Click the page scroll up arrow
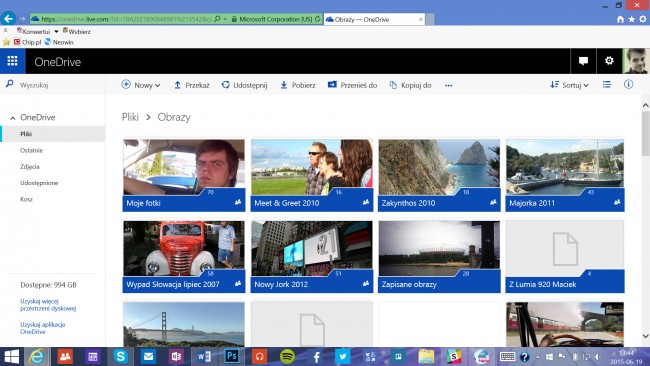The width and height of the screenshot is (650, 366). click(x=645, y=105)
